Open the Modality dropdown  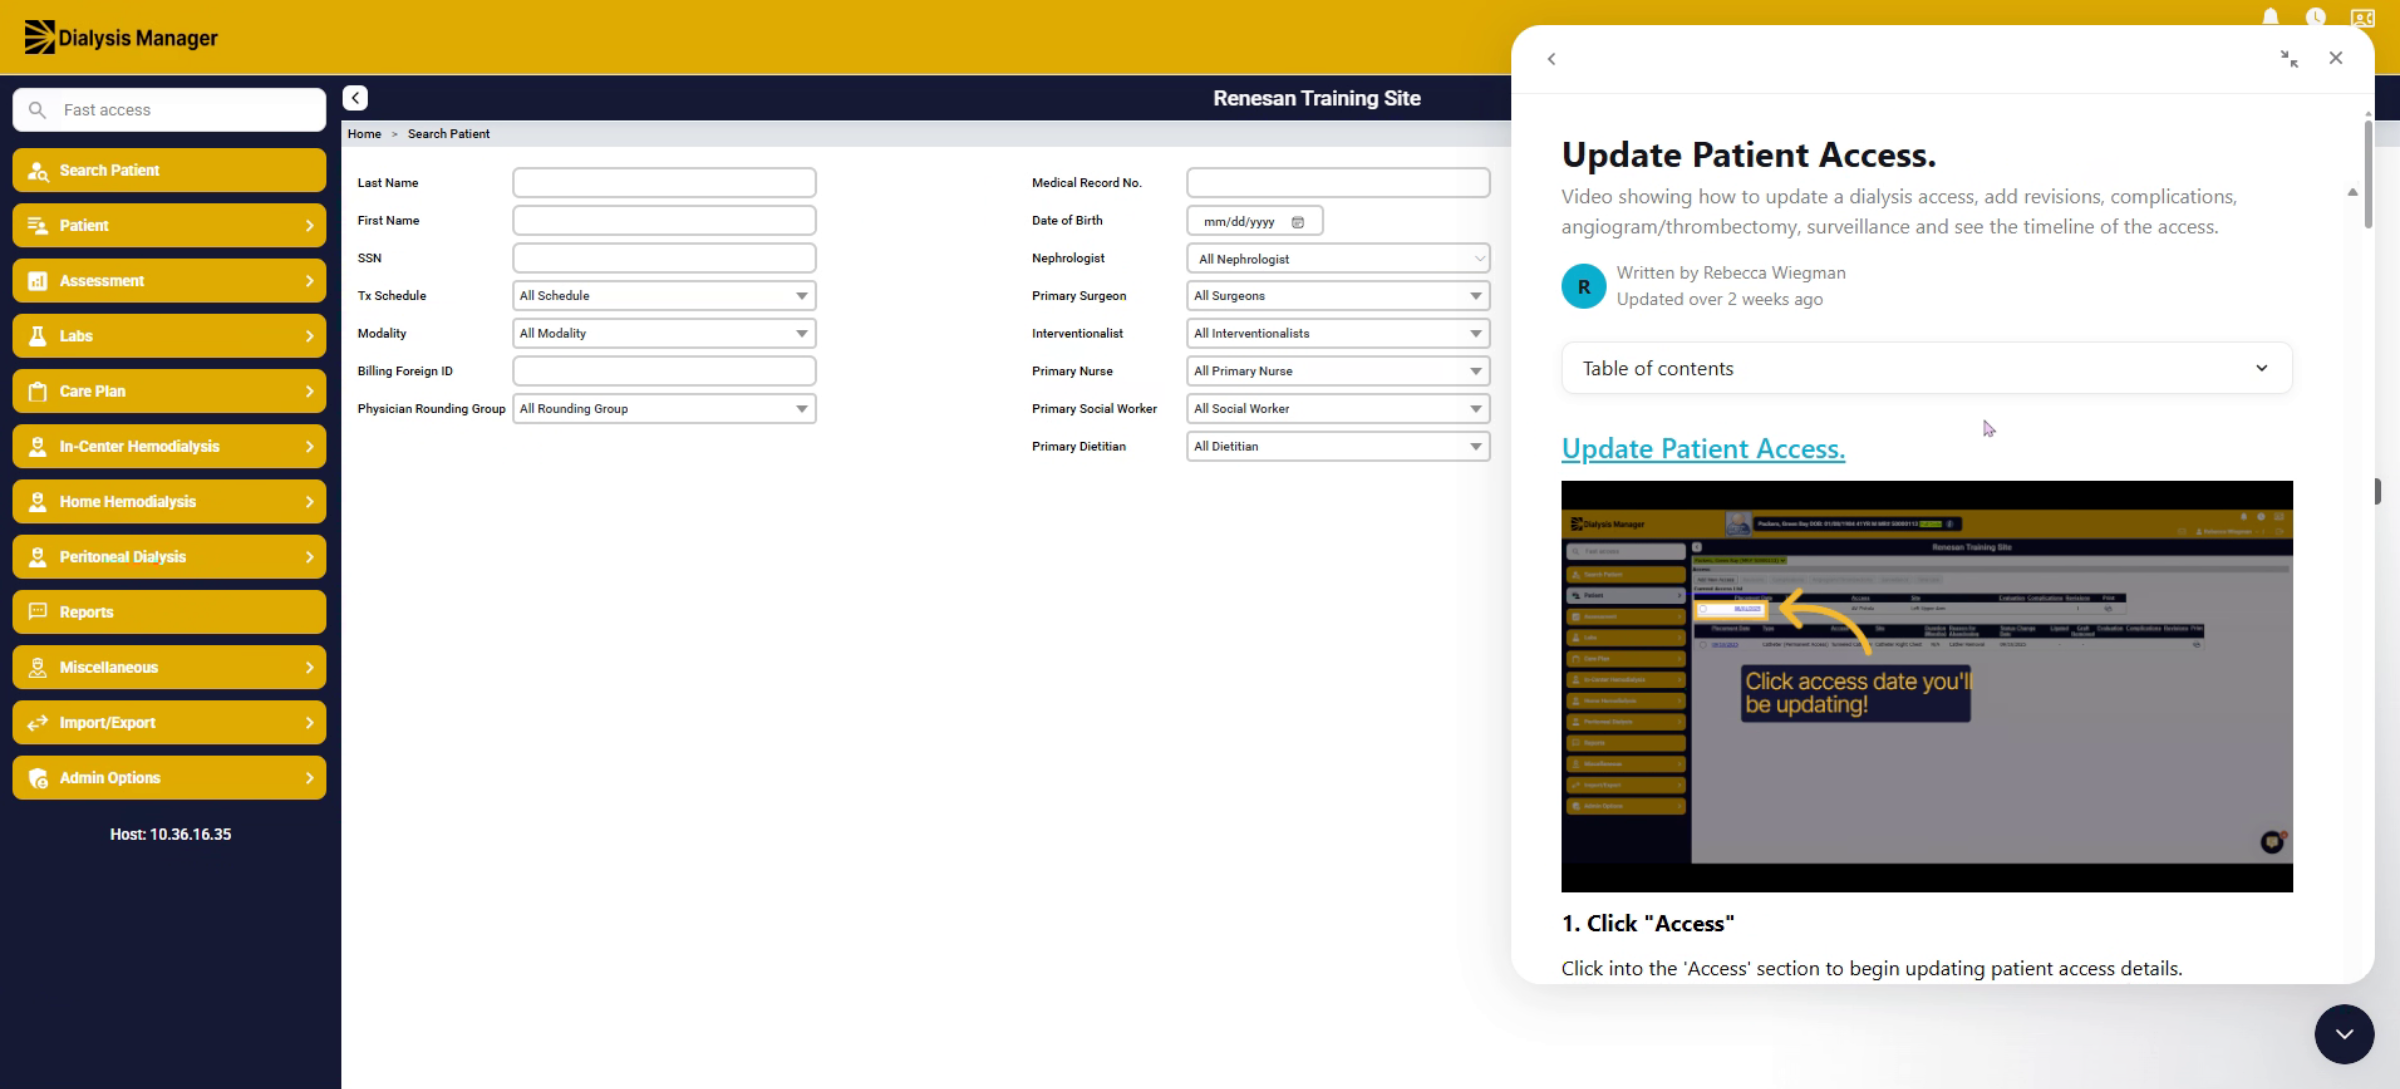664,334
